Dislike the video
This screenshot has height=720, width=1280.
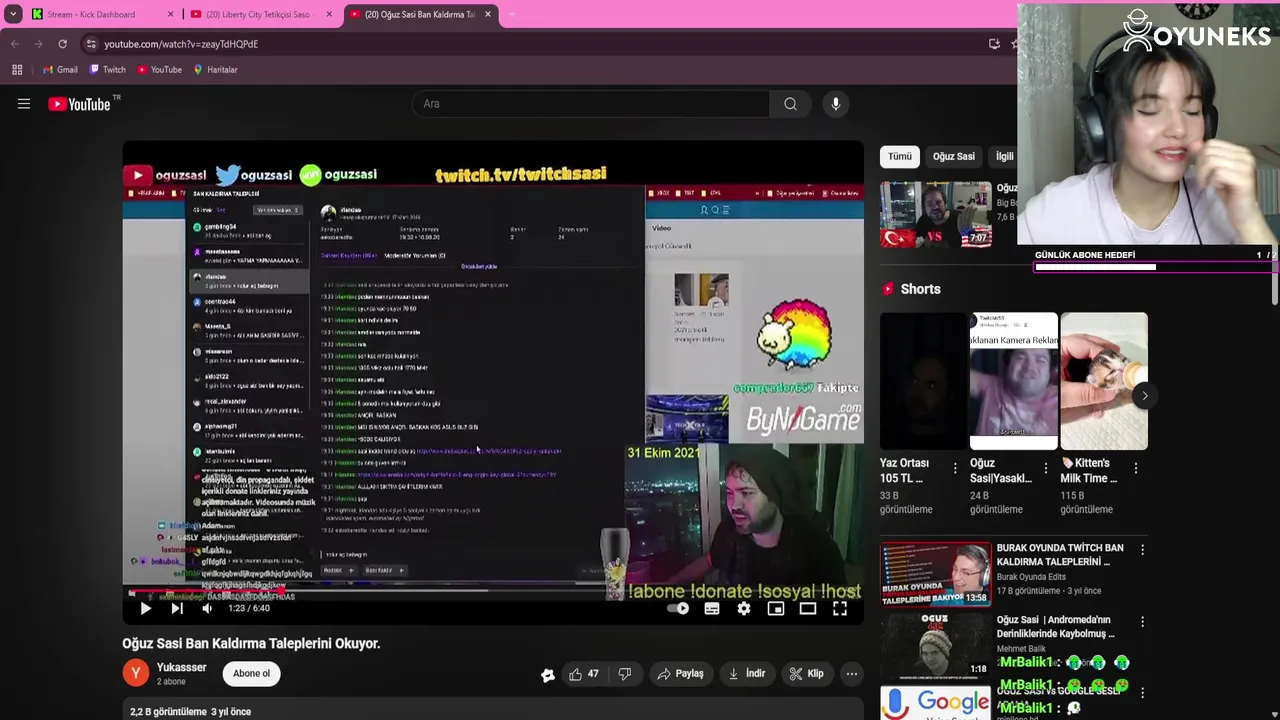click(625, 674)
